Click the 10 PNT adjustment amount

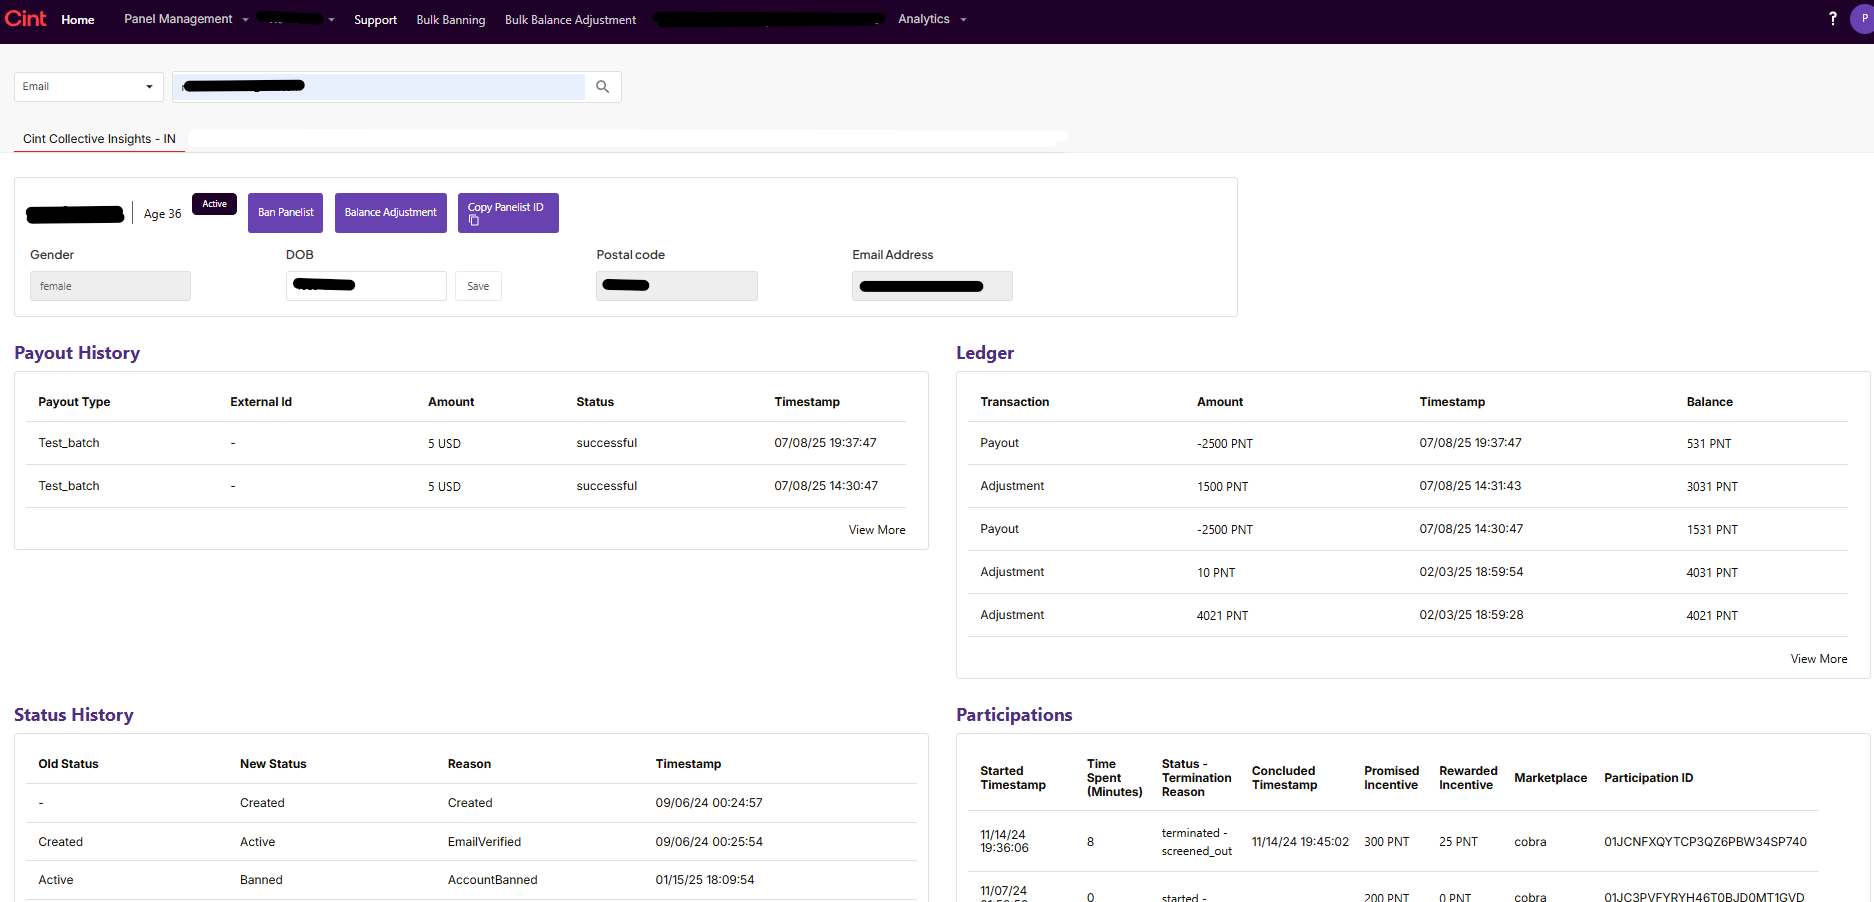(x=1216, y=573)
